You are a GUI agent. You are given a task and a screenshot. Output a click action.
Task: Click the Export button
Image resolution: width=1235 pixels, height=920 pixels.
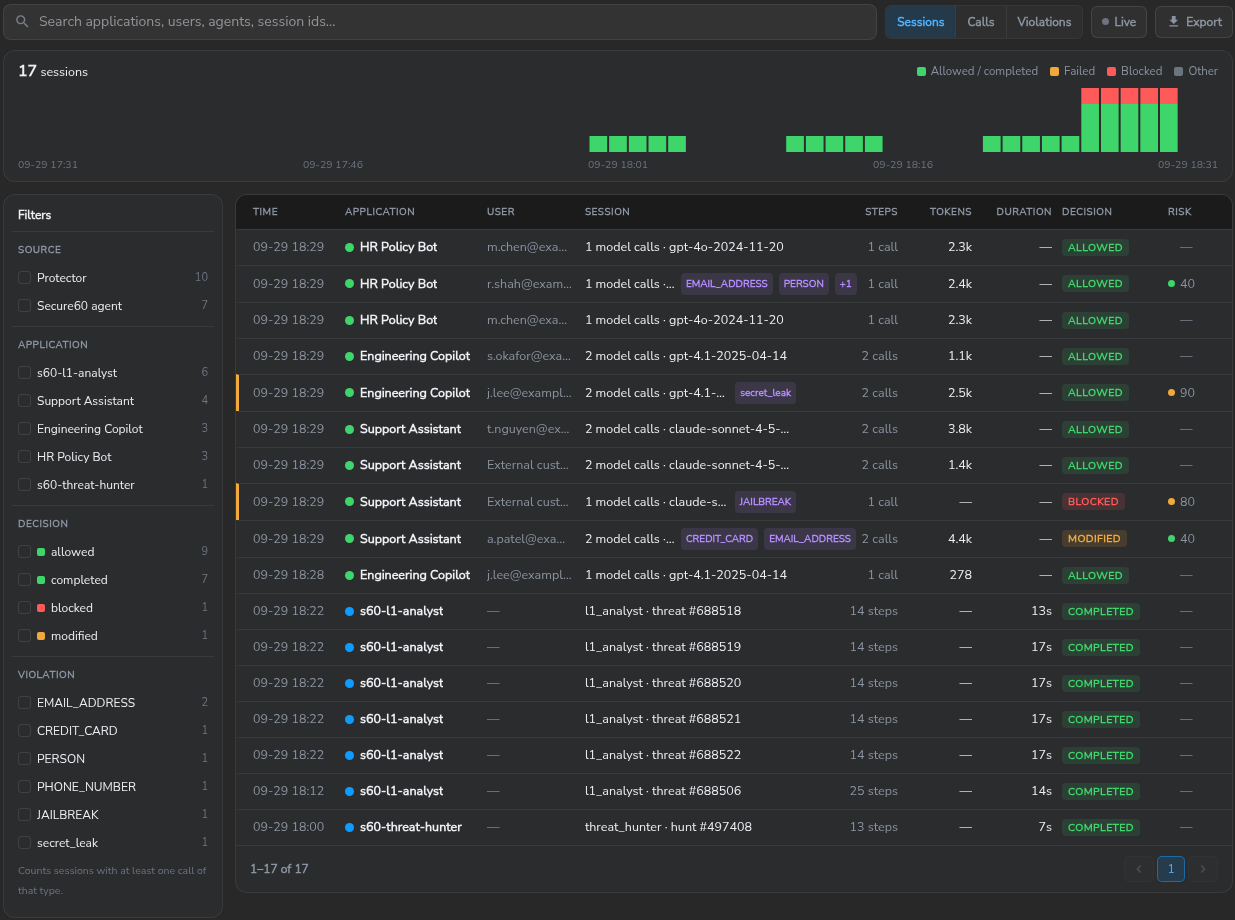tap(1194, 21)
